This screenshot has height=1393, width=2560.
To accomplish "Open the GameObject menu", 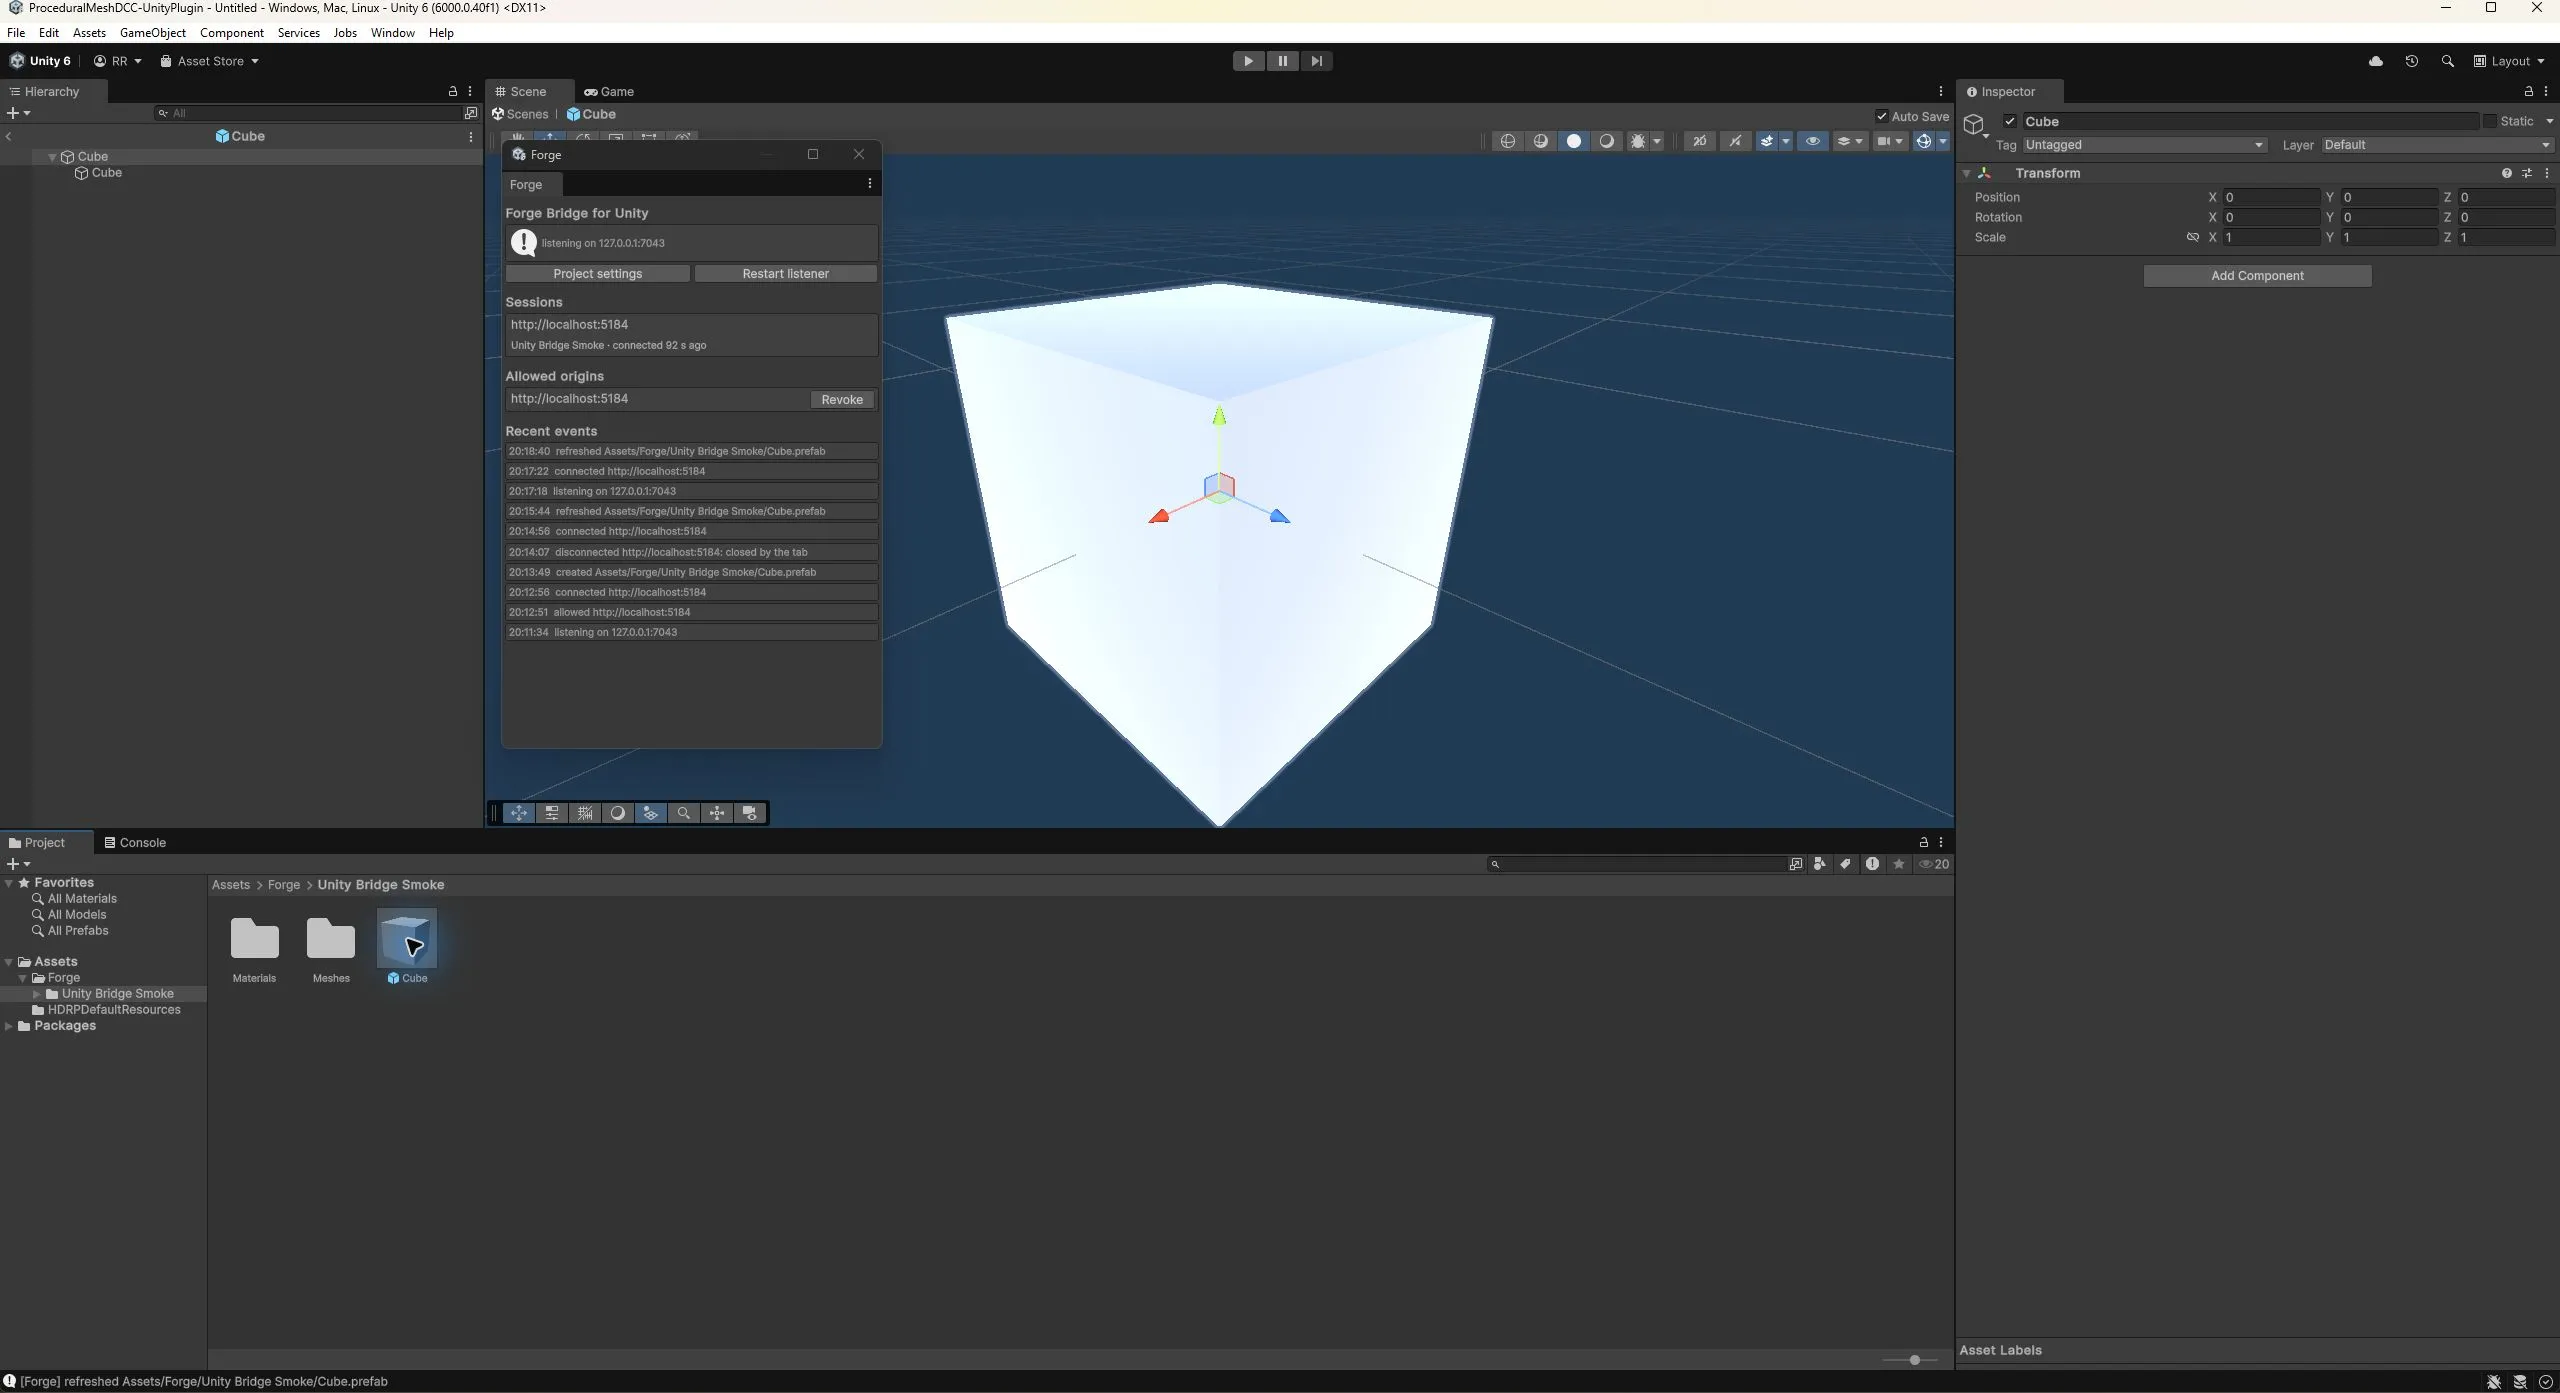I will coord(152,33).
